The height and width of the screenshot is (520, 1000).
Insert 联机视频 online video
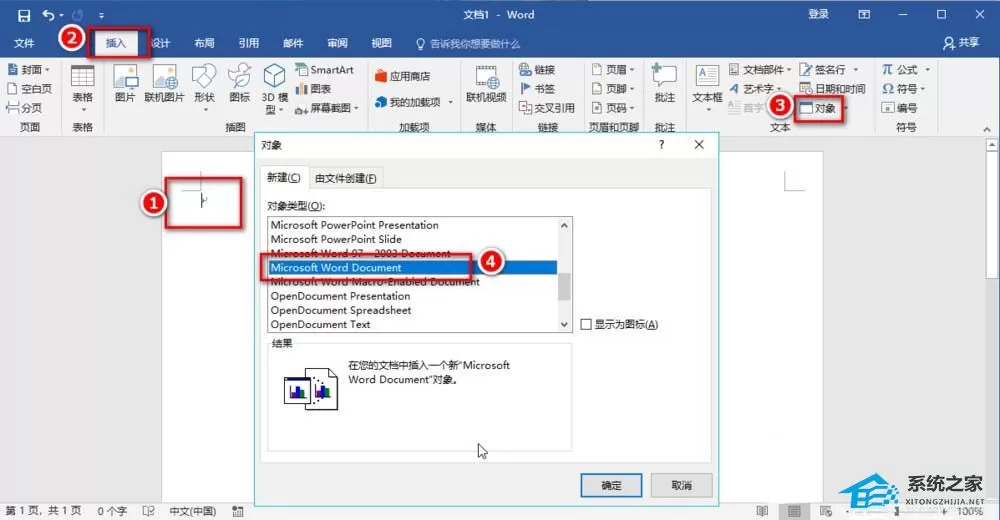tap(486, 85)
